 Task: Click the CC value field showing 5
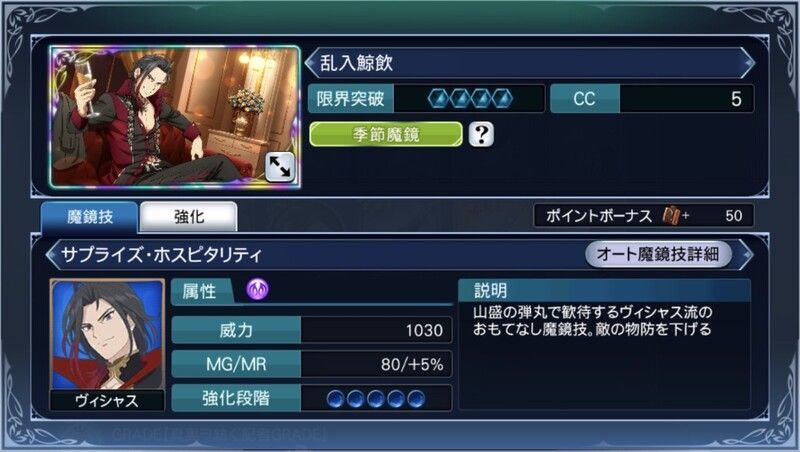pyautogui.click(x=686, y=98)
